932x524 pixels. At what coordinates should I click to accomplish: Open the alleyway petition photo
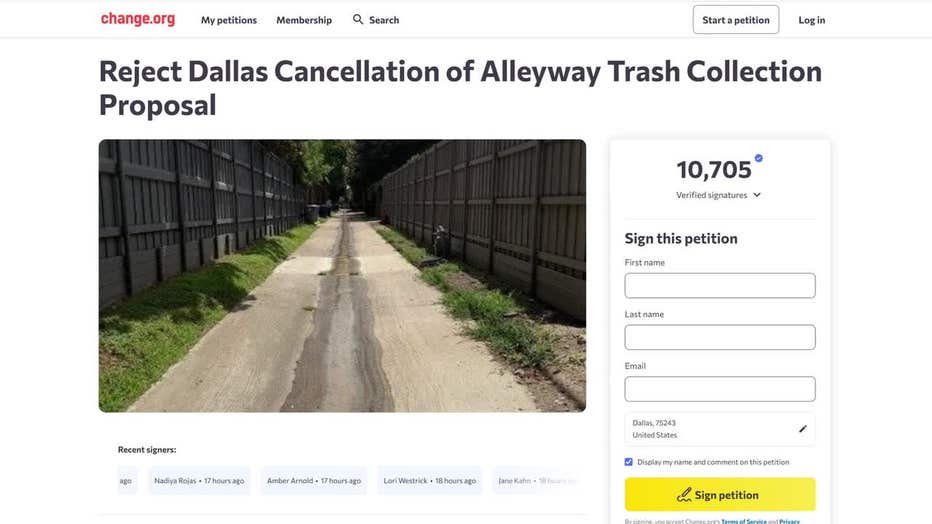click(342, 275)
